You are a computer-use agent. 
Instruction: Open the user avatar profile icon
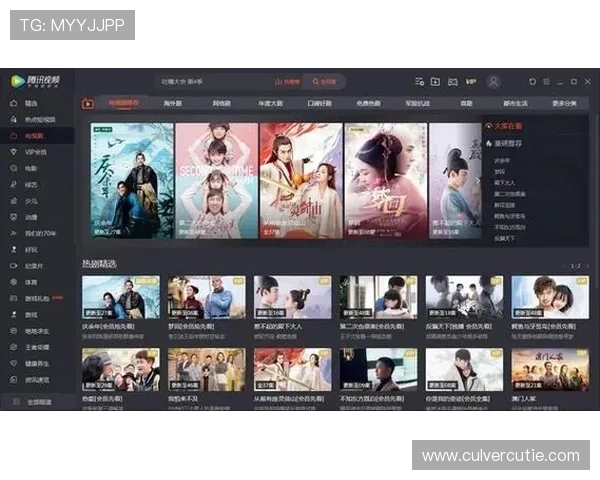(x=494, y=82)
